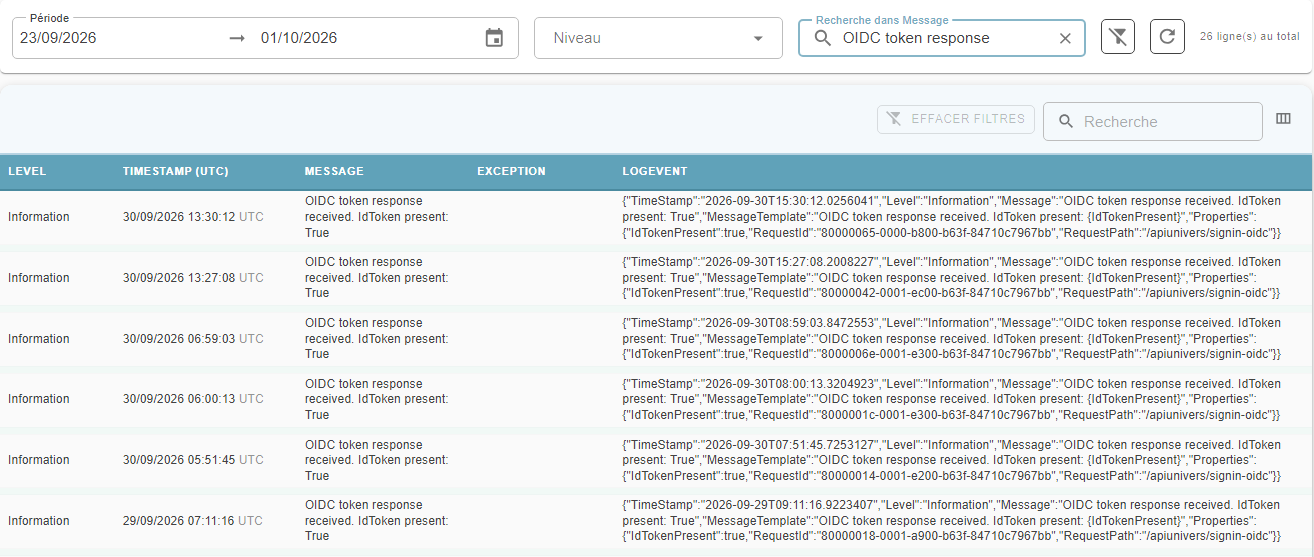Click log event JSON with RequestId 8000001c-0001-e300
The height and width of the screenshot is (557, 1314).
click(x=952, y=399)
